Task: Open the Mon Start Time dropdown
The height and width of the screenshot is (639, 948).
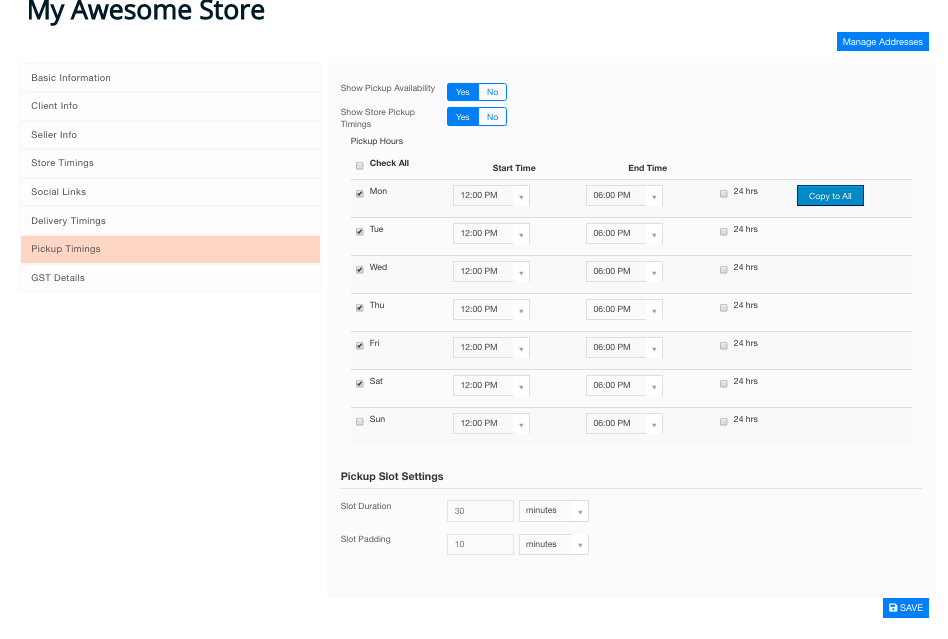Action: pos(491,195)
